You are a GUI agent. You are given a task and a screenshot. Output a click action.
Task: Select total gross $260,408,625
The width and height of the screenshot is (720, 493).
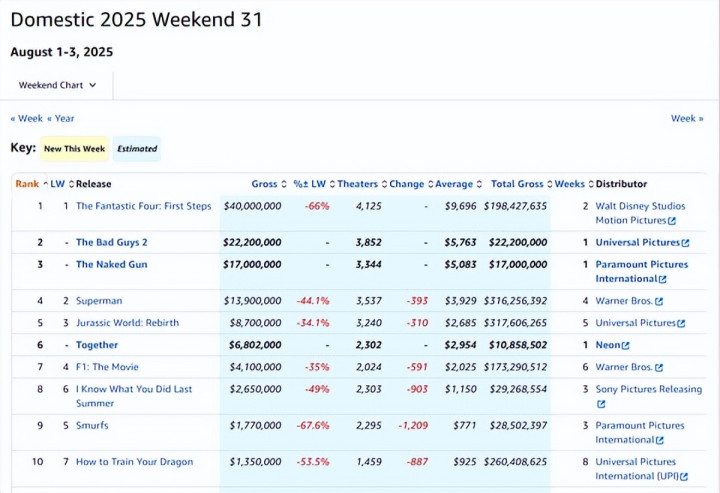pos(515,461)
